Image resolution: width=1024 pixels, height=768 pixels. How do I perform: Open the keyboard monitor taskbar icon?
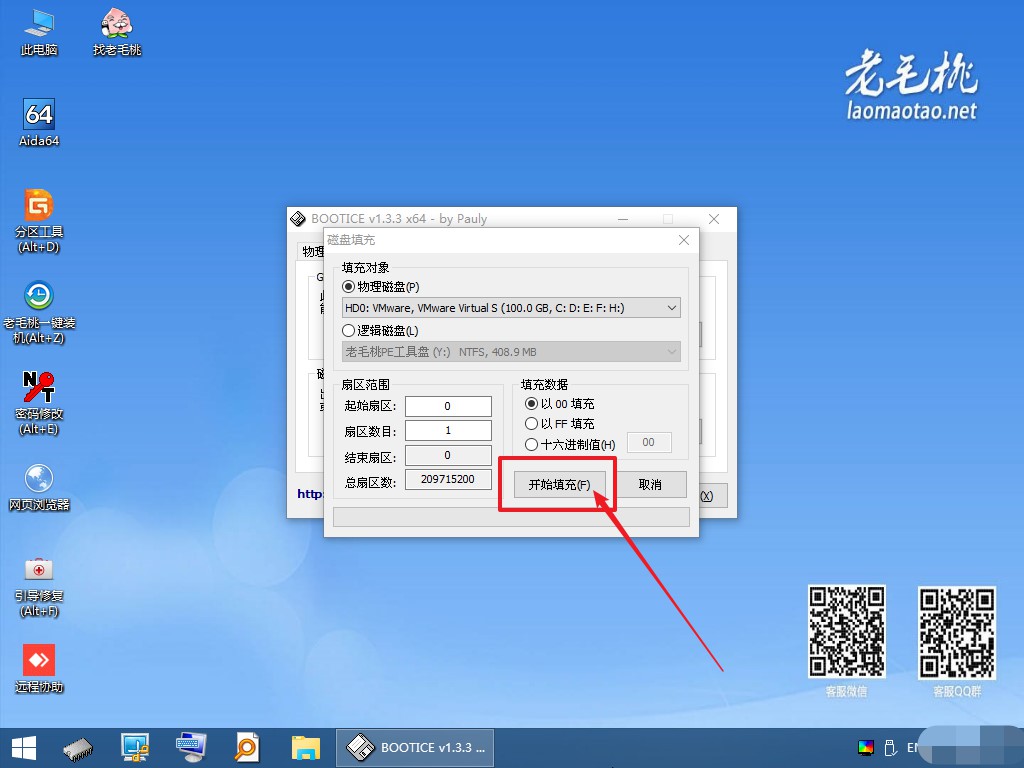click(191, 748)
